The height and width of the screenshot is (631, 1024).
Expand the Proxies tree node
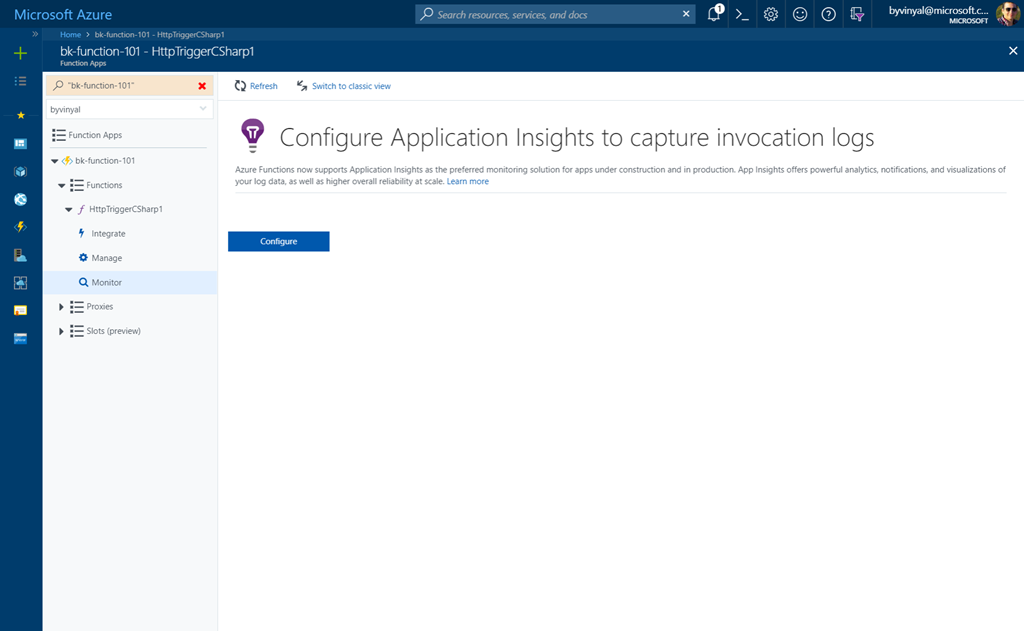[61, 307]
